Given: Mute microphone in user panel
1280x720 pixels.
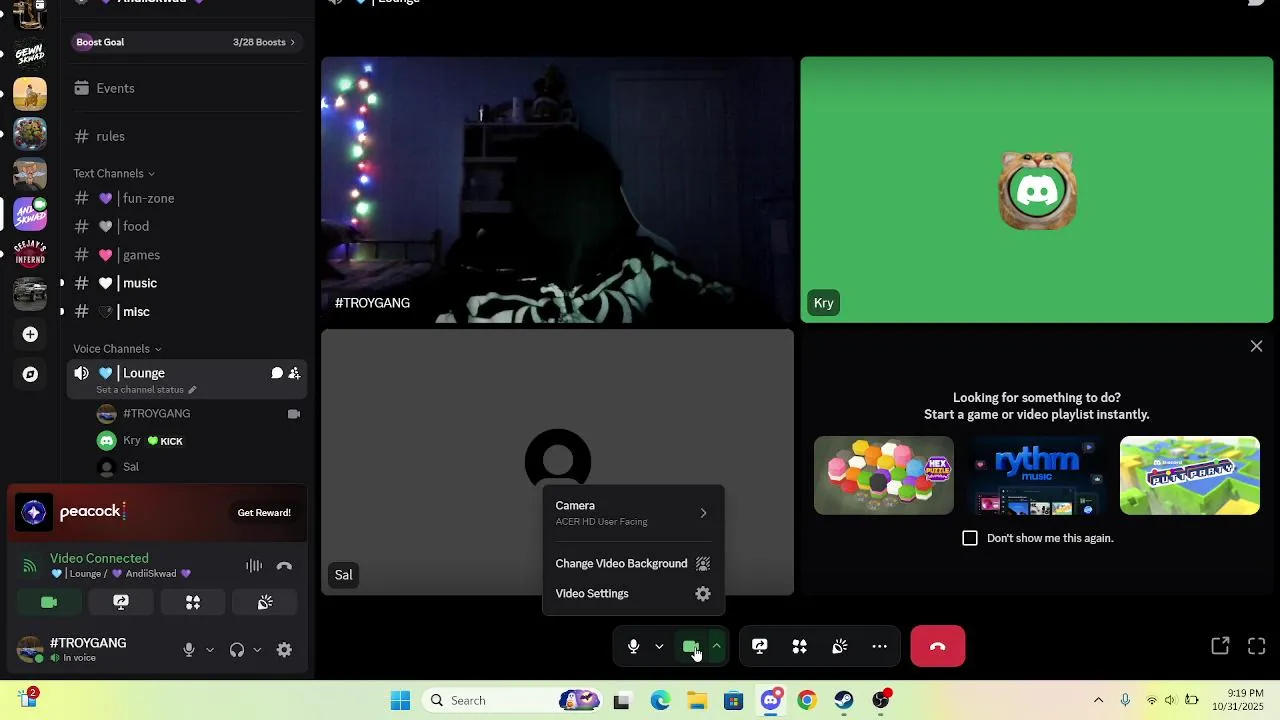Looking at the screenshot, I should pyautogui.click(x=189, y=650).
